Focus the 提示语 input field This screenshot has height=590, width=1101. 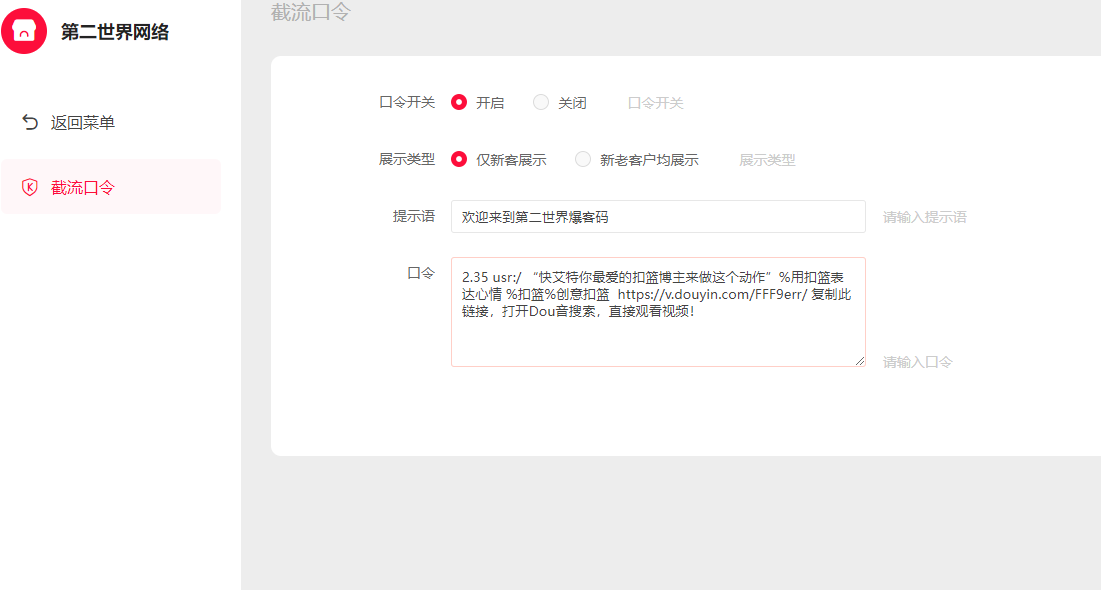coord(657,216)
